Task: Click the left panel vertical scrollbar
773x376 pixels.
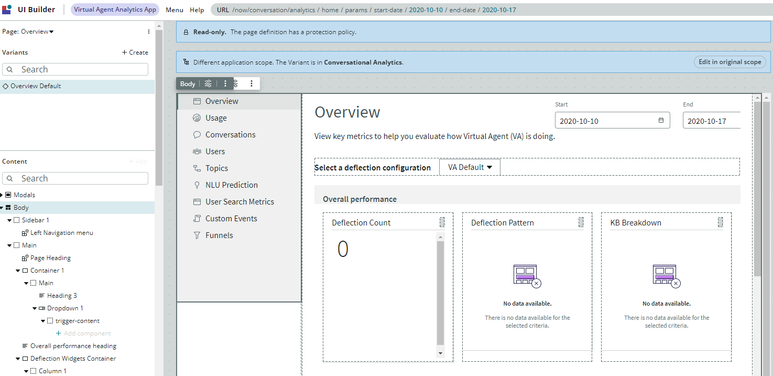Action: pos(159,108)
